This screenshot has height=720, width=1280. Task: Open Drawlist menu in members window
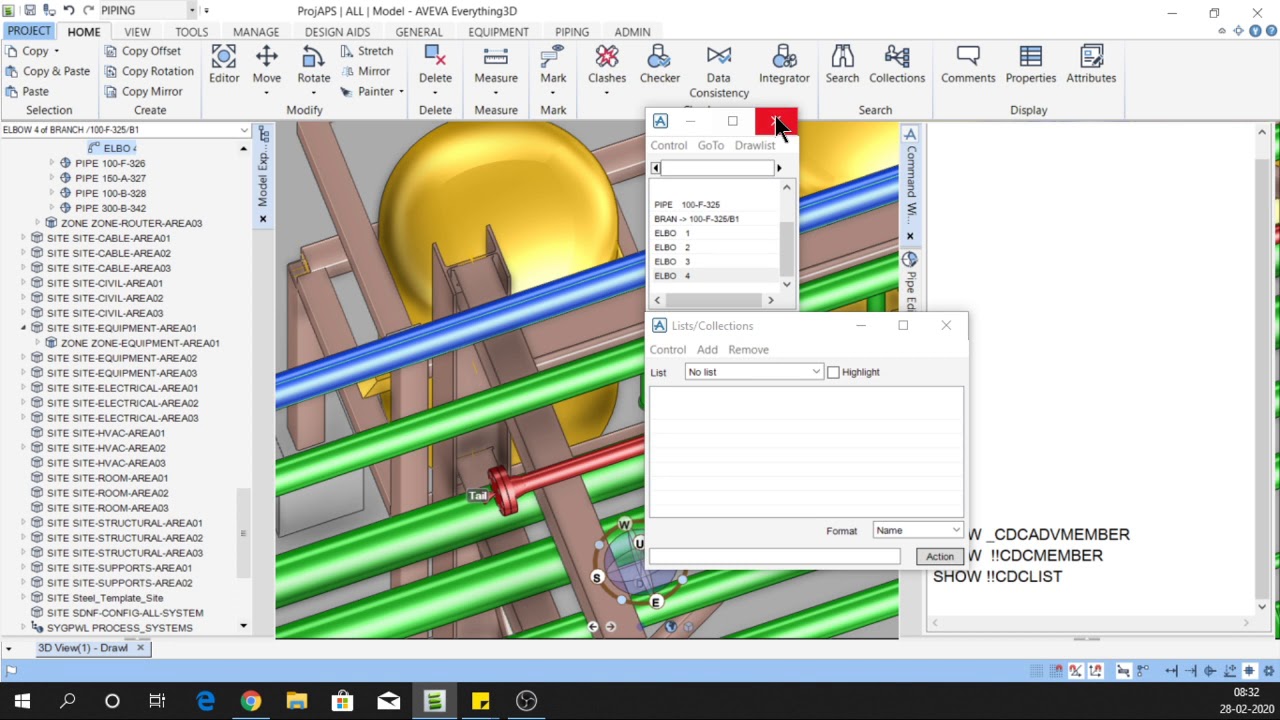(755, 146)
